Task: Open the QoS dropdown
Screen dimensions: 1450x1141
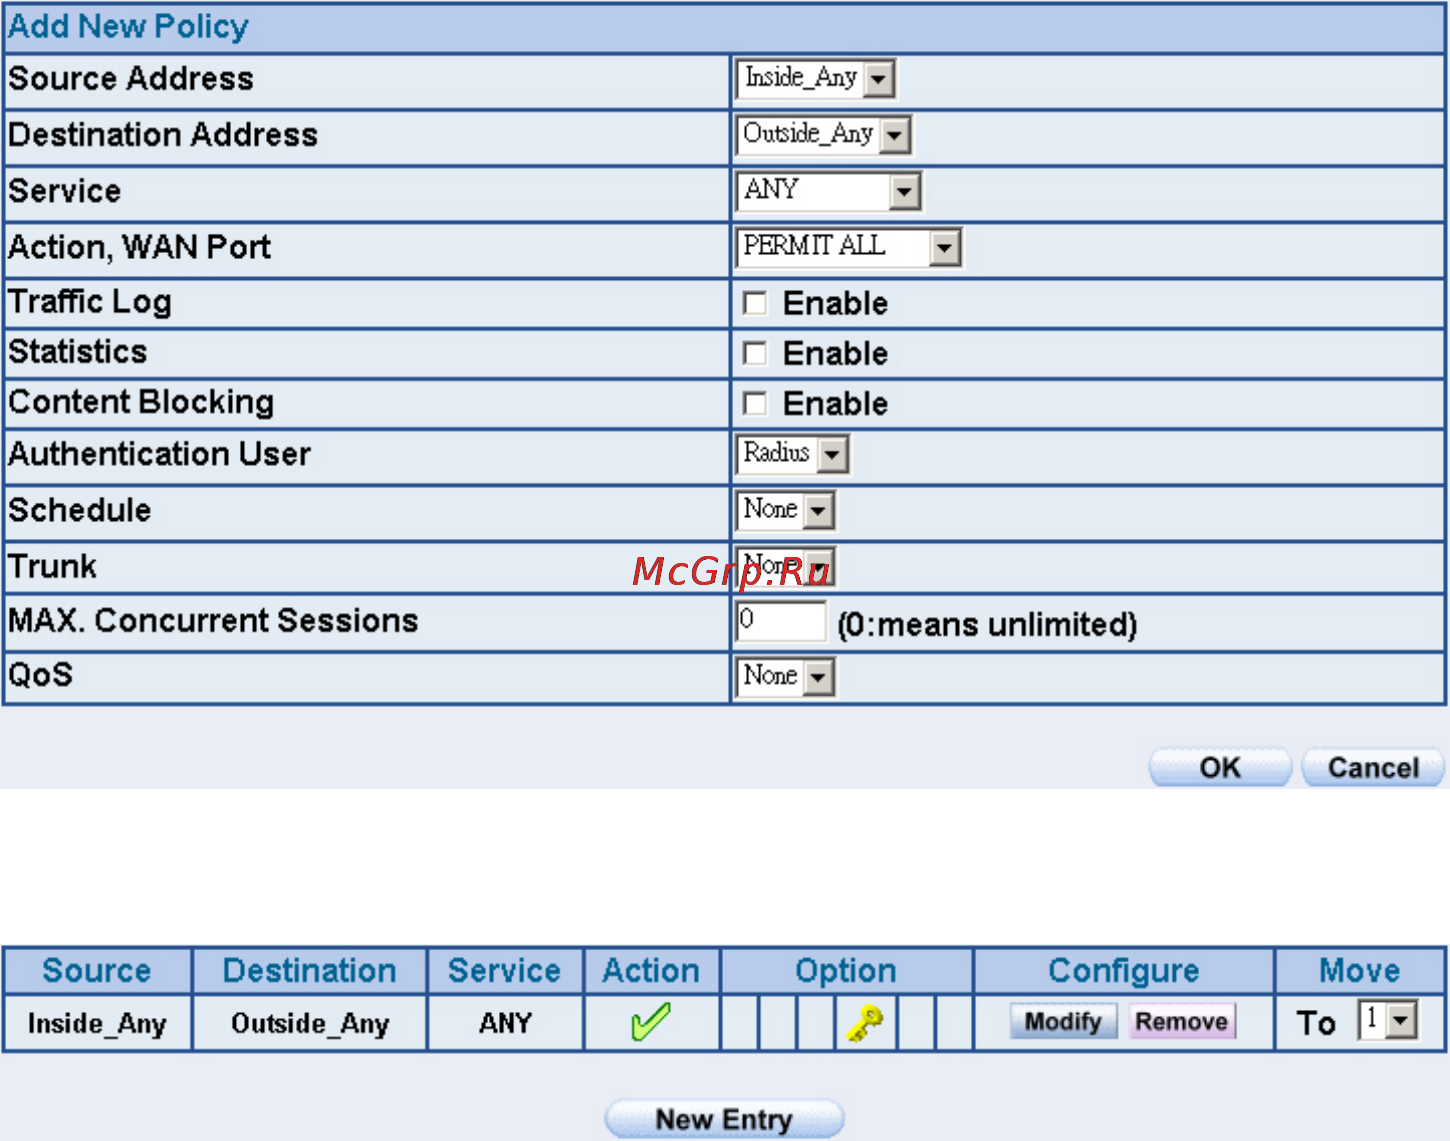Action: point(785,677)
